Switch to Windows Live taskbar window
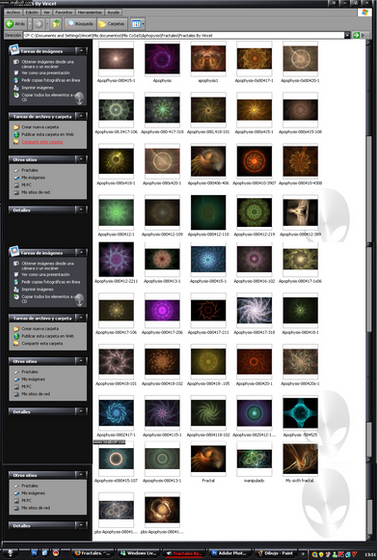The width and height of the screenshot is (377, 560). (x=138, y=553)
